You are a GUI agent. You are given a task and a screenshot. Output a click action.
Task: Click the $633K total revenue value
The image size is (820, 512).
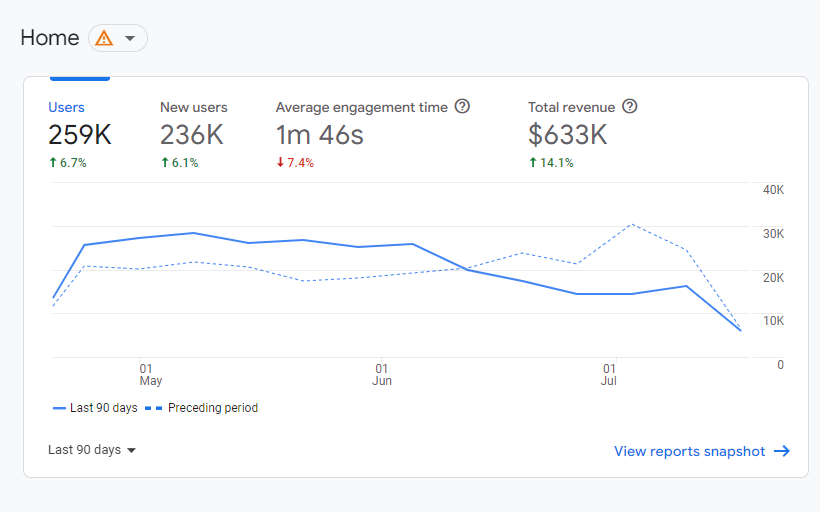[567, 135]
